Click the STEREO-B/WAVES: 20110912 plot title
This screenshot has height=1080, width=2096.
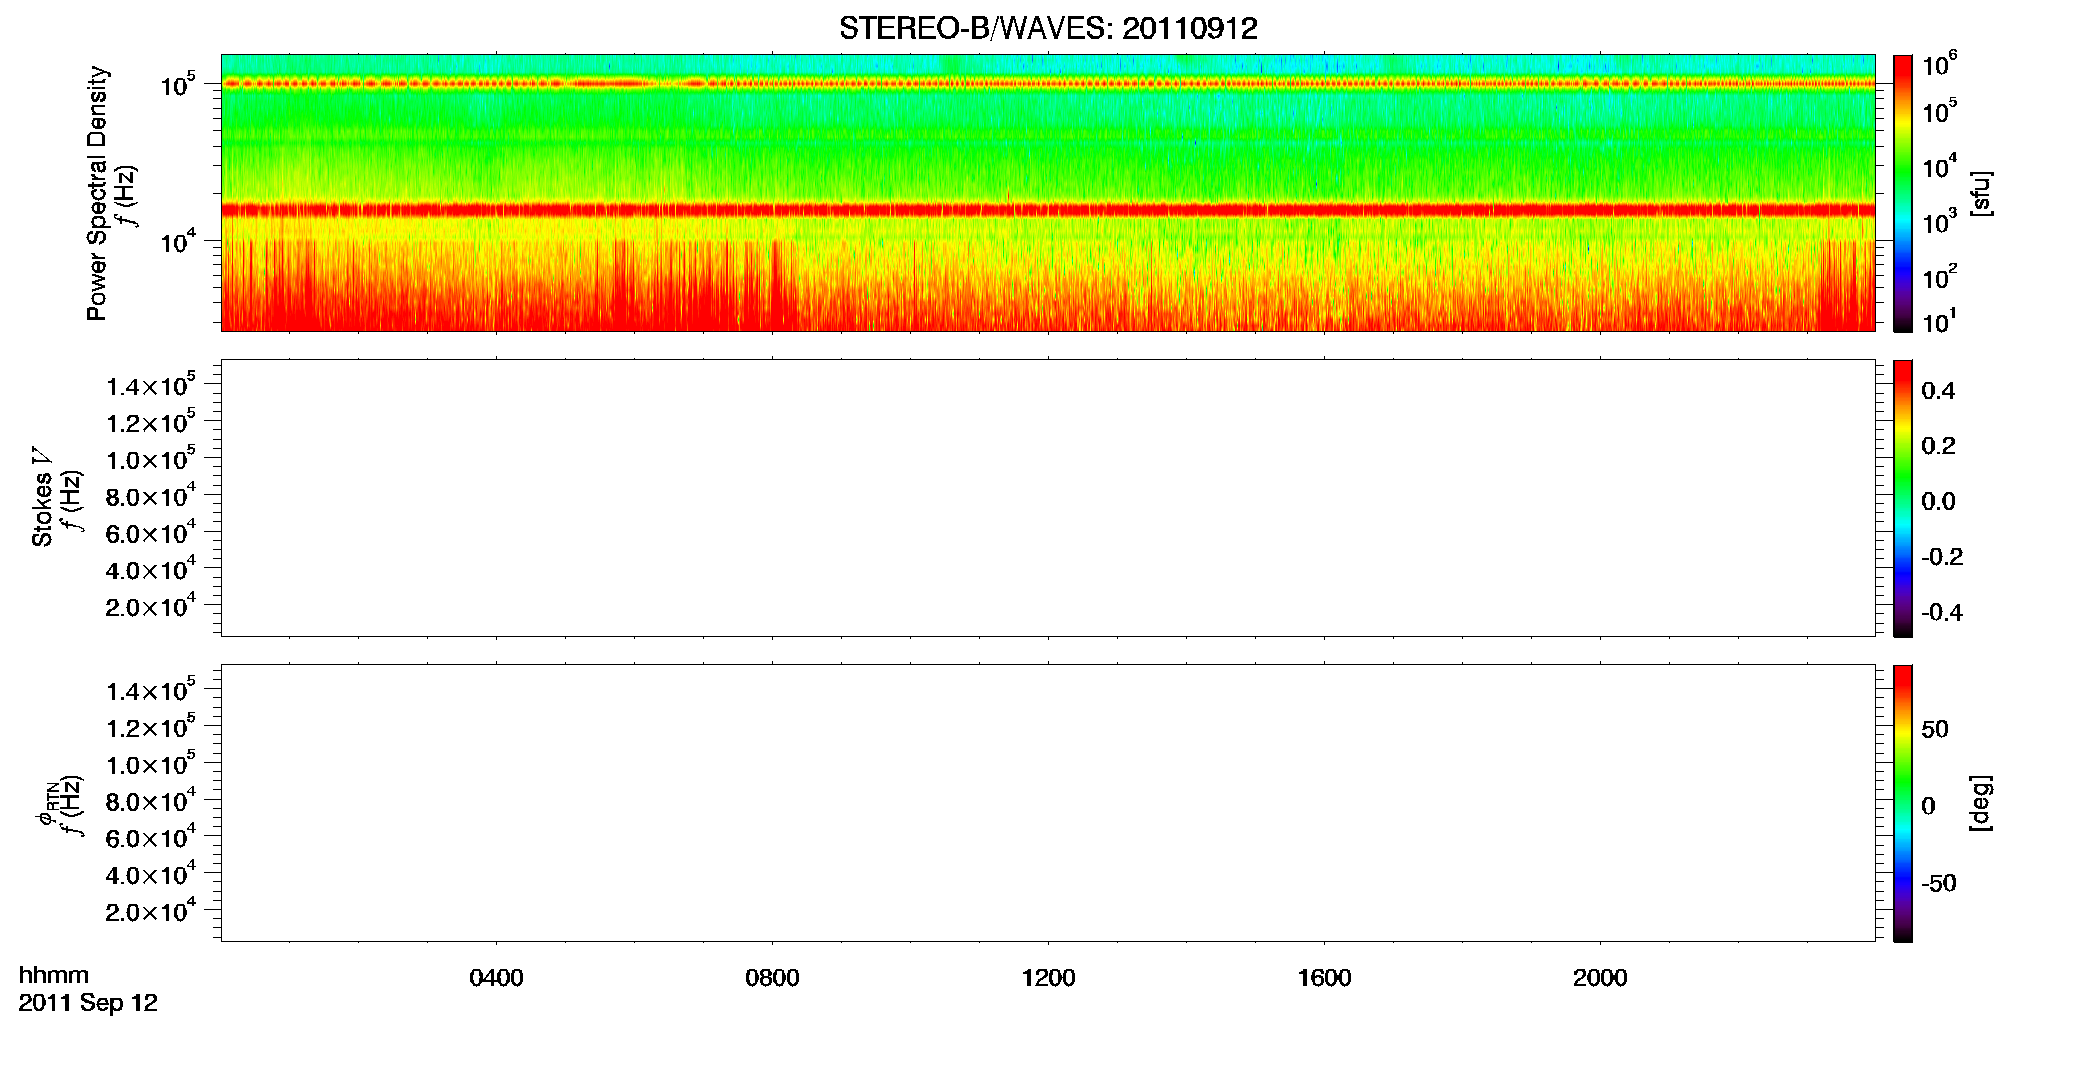click(x=1048, y=28)
